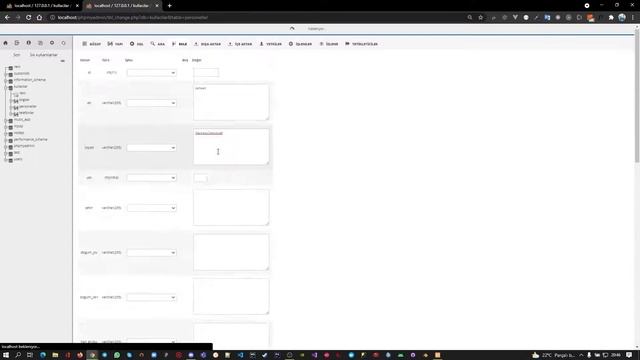Image resolution: width=640 pixels, height=360 pixels.
Task: Select the kullanici database in tree
Action: pyautogui.click(x=21, y=87)
